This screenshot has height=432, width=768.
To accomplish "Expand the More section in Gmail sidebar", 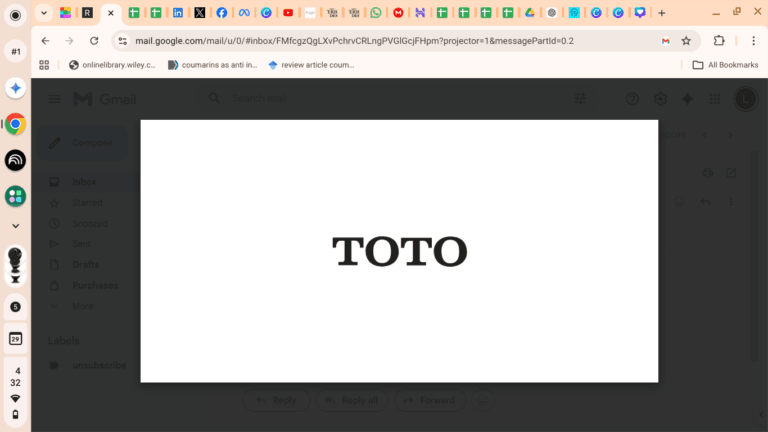I will [82, 306].
